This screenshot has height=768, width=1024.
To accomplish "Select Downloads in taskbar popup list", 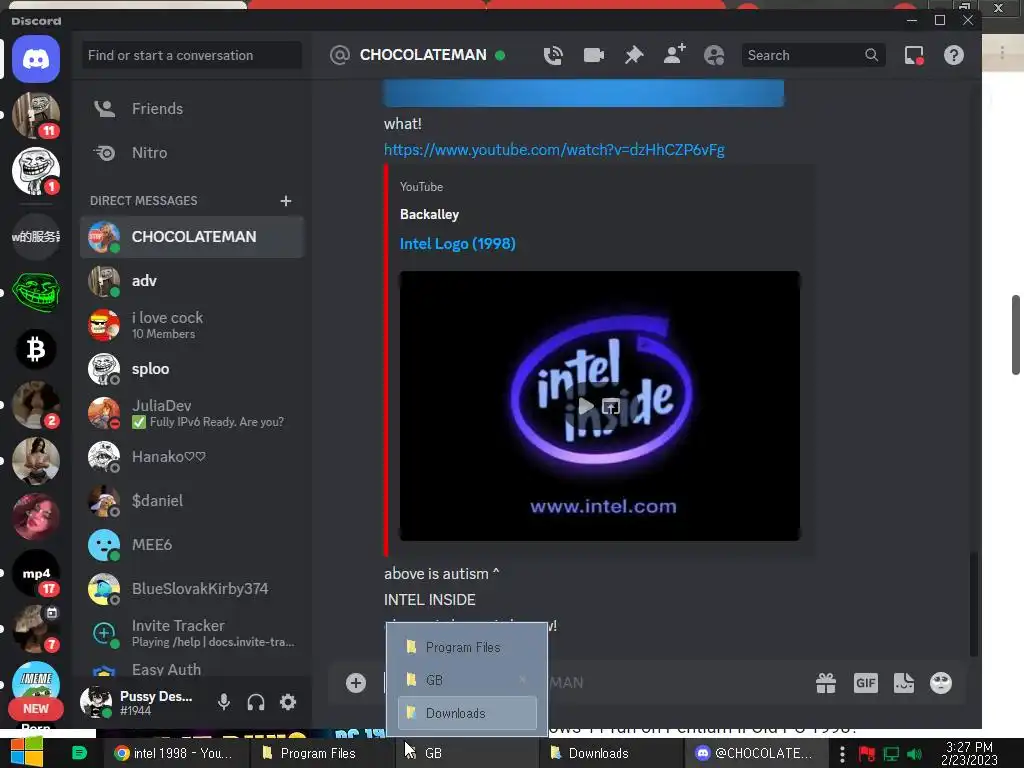I will point(467,713).
